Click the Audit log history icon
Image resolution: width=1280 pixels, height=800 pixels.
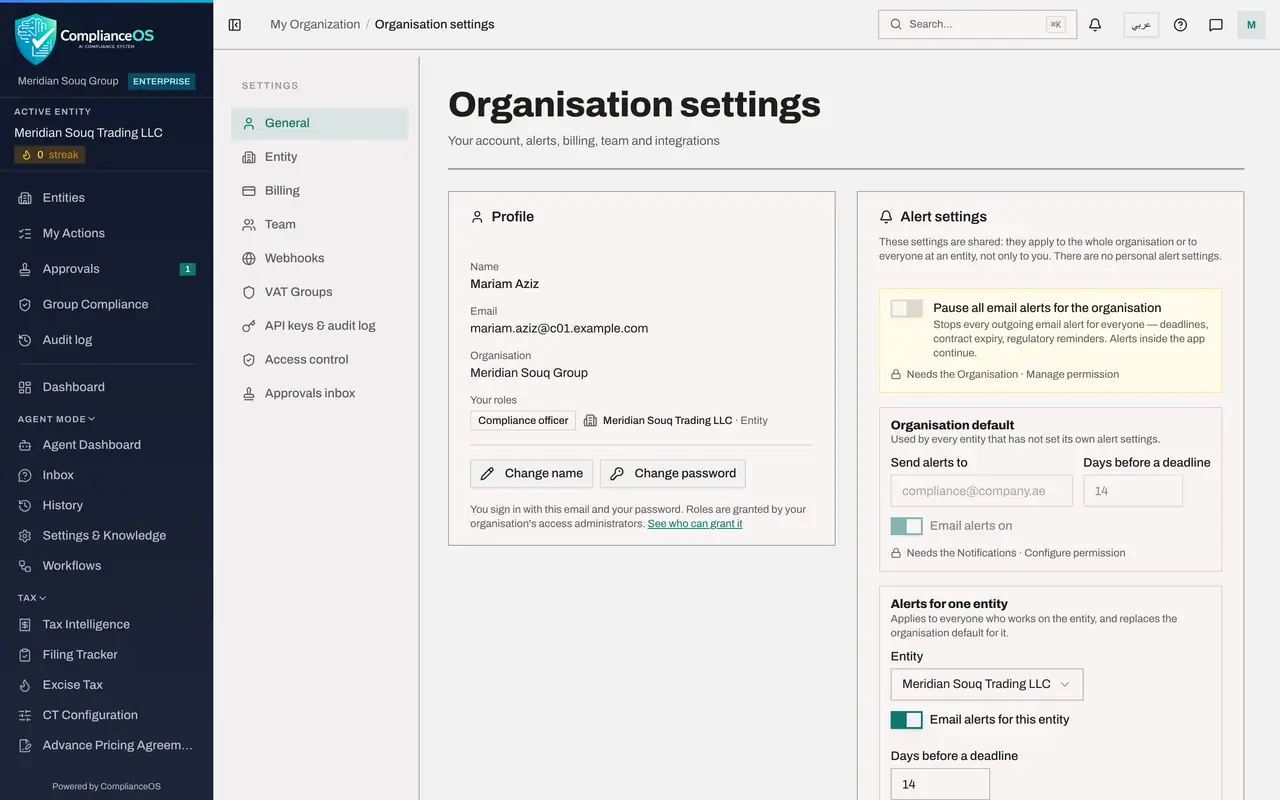pos(25,340)
